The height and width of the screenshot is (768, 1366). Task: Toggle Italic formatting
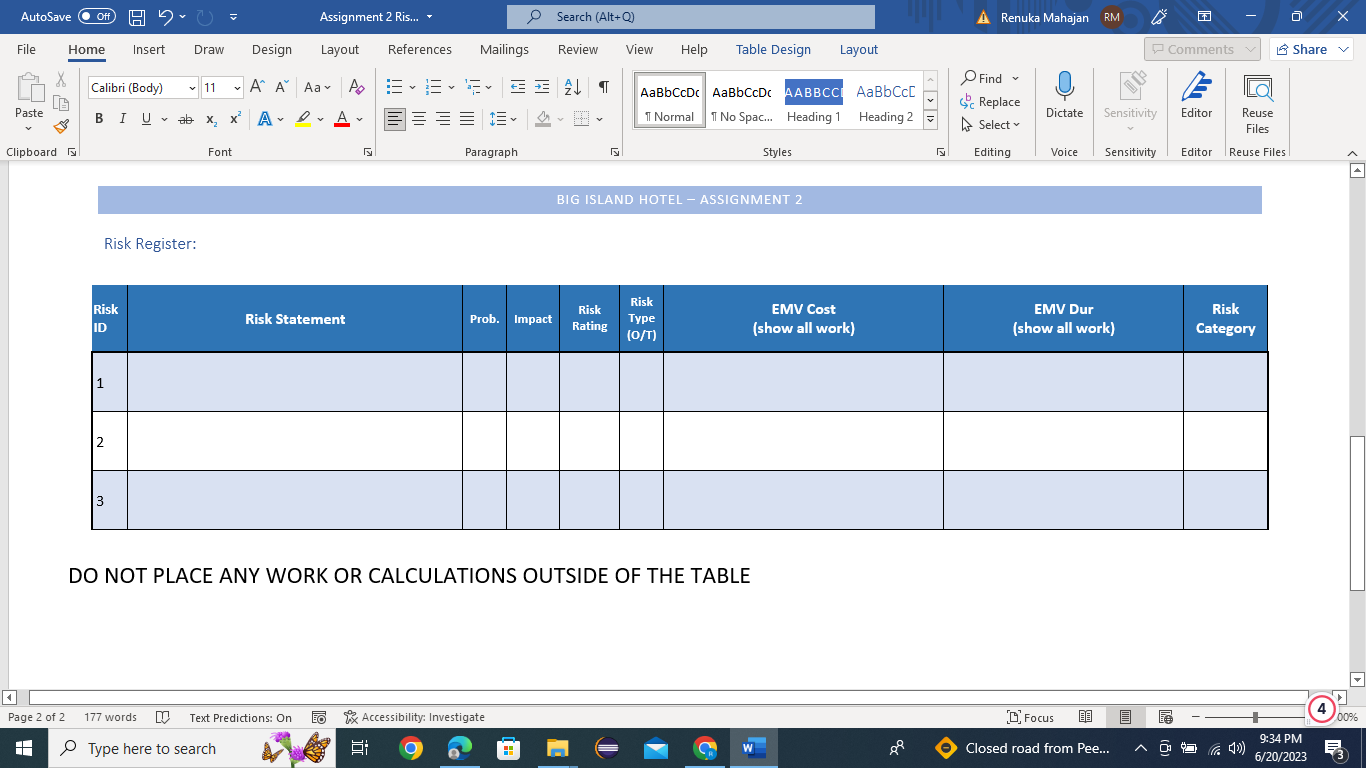(123, 119)
